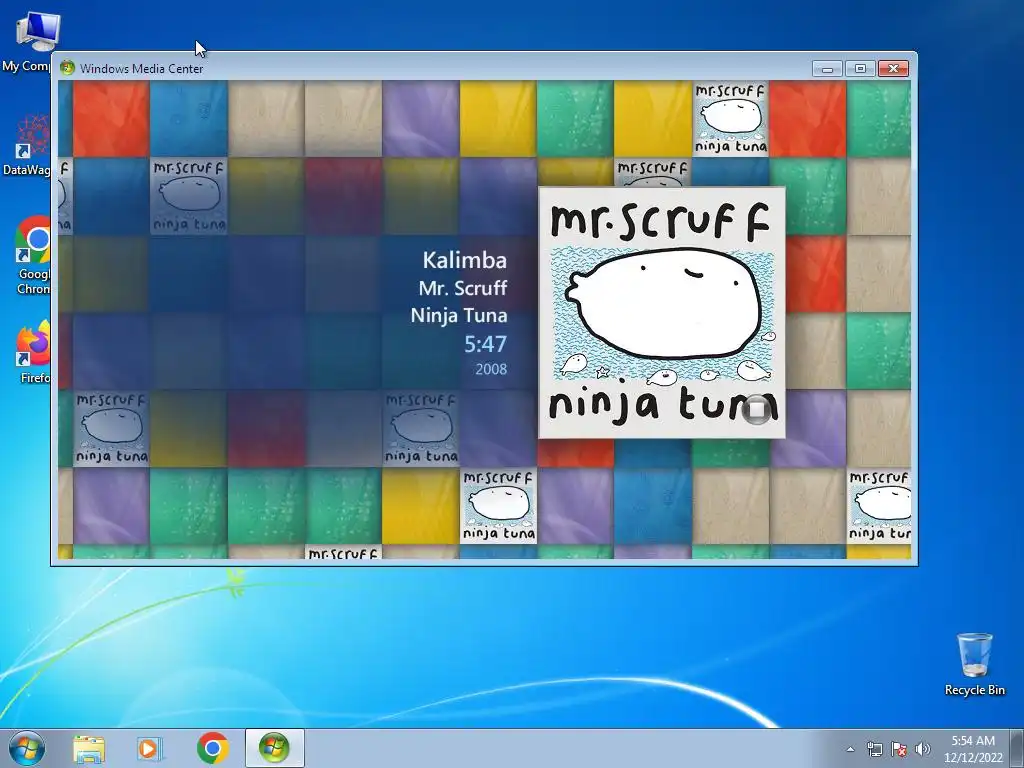Open the Windows Start menu orb
1024x768 pixels.
(x=27, y=748)
